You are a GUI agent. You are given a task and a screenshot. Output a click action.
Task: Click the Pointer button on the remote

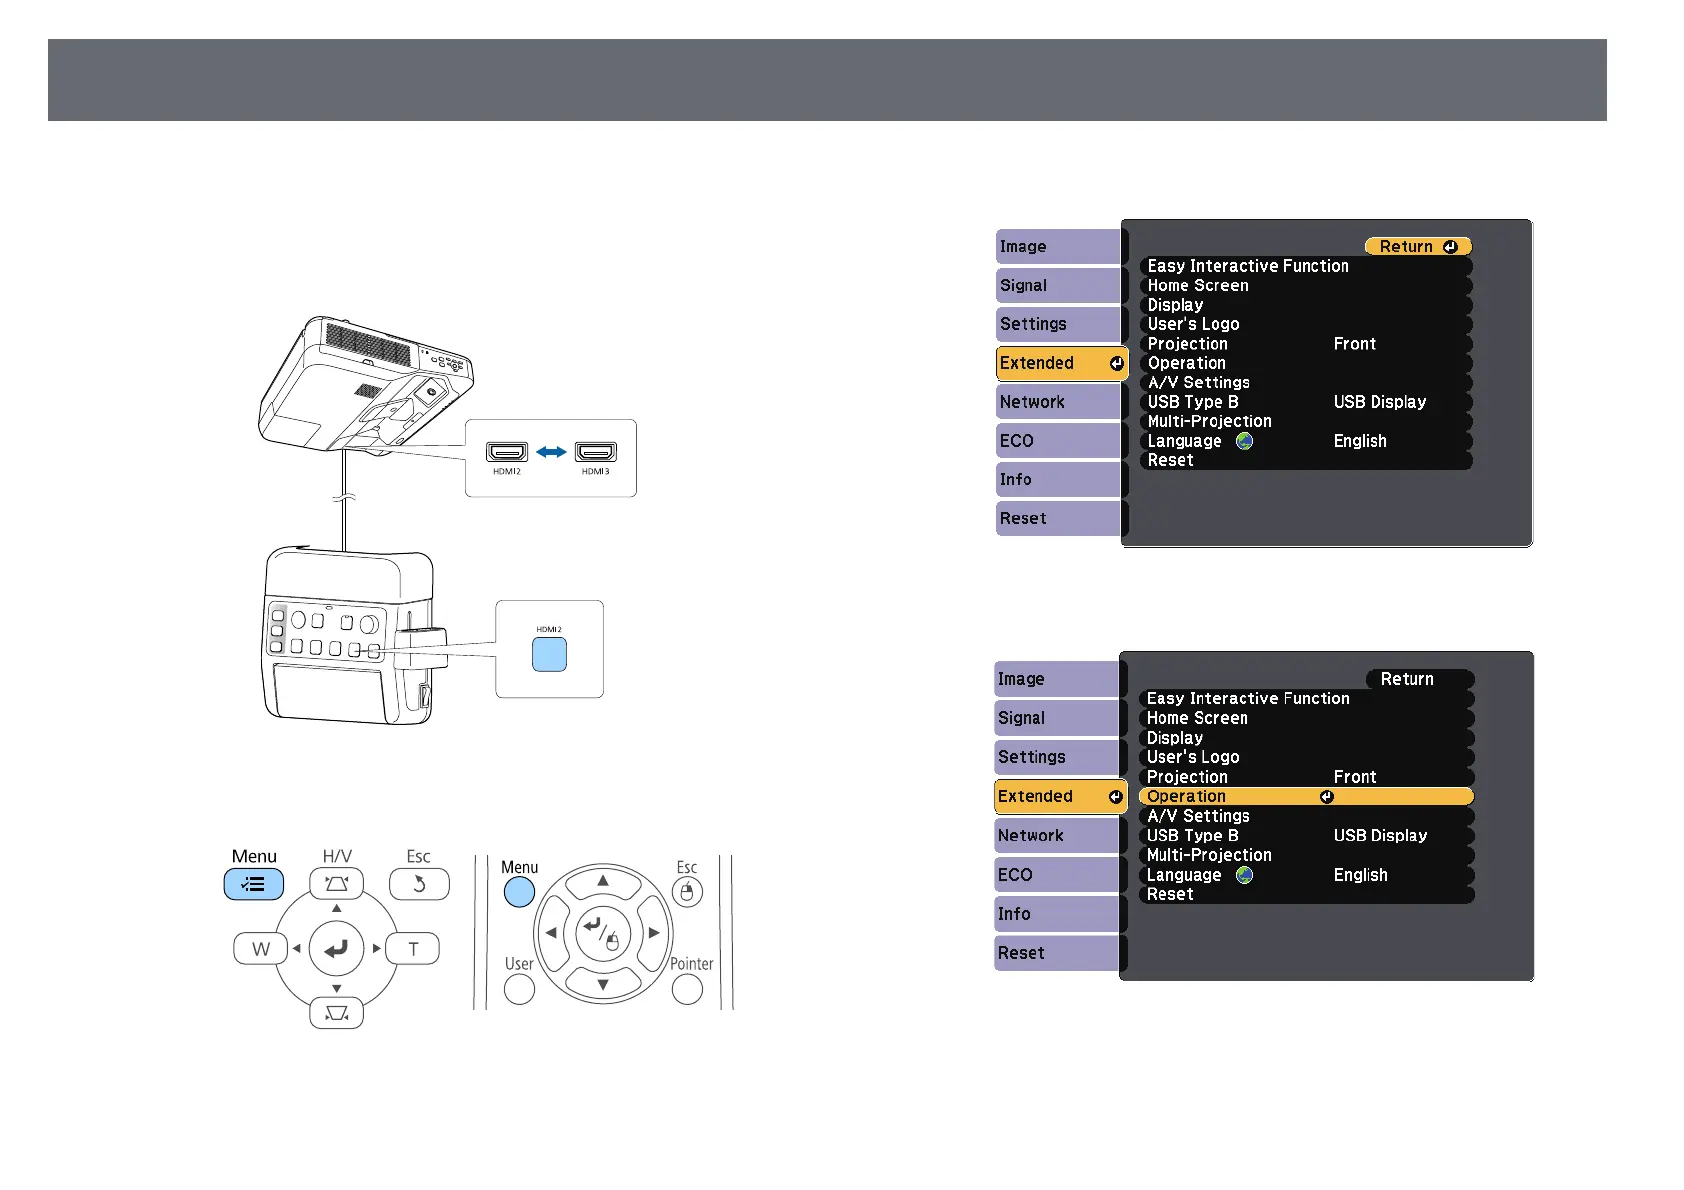tap(687, 989)
